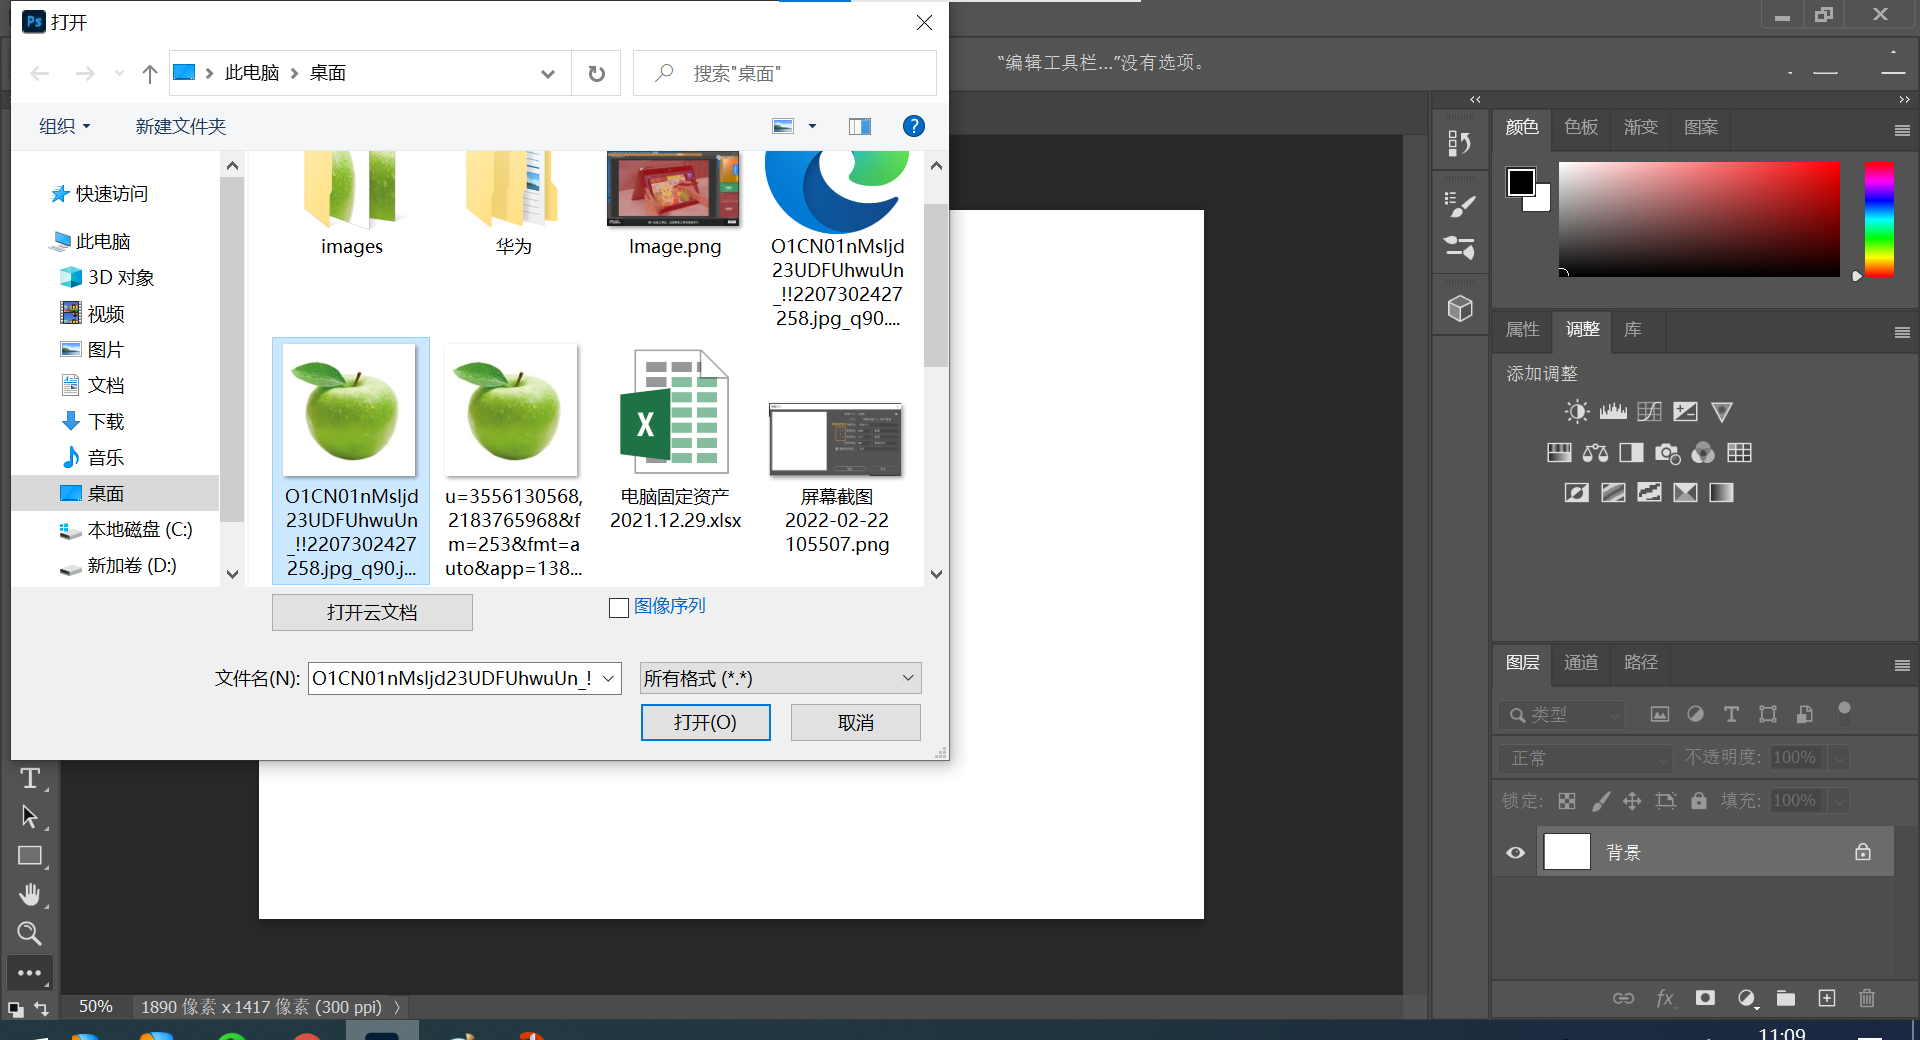The image size is (1920, 1040).
Task: Select the Type tool in the toolbar
Action: (x=30, y=778)
